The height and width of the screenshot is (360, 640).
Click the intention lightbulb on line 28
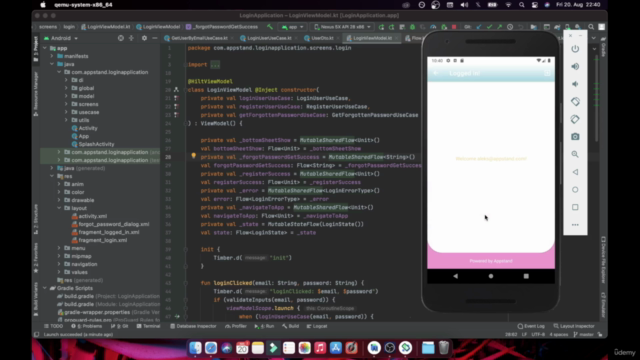(193, 156)
